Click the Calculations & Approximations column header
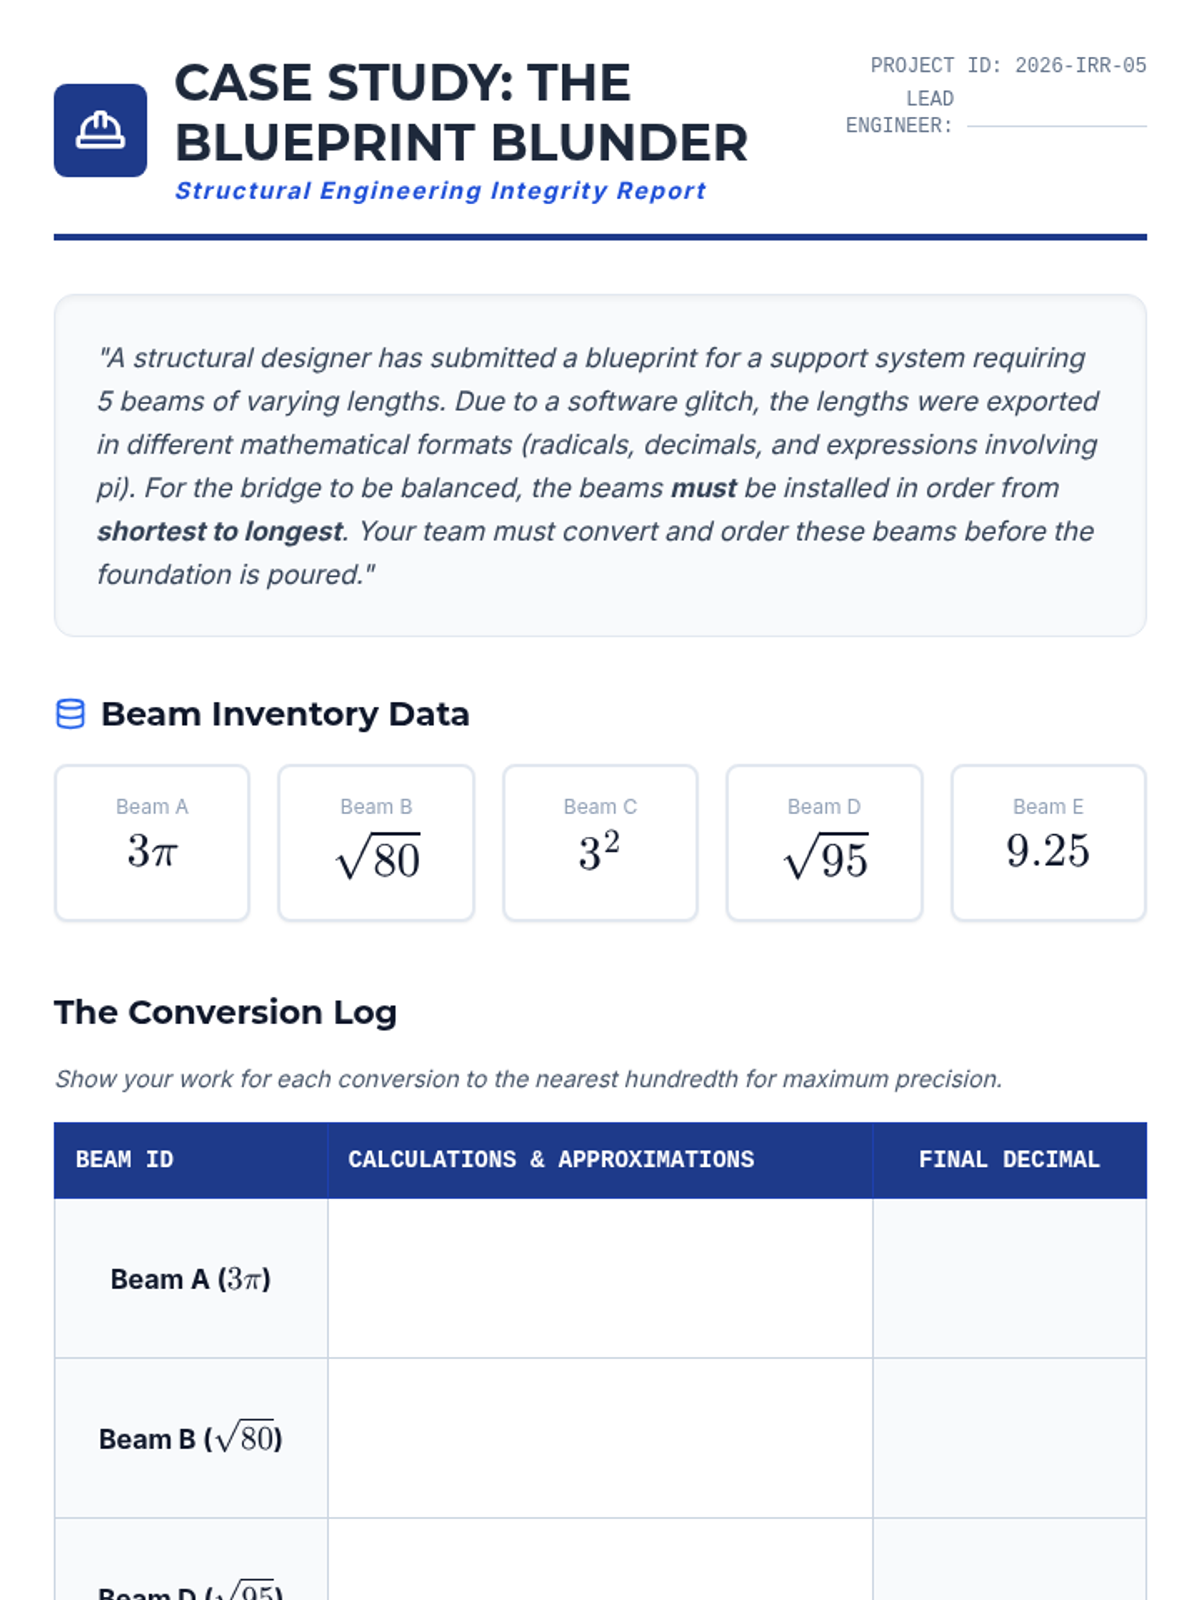 click(551, 1160)
